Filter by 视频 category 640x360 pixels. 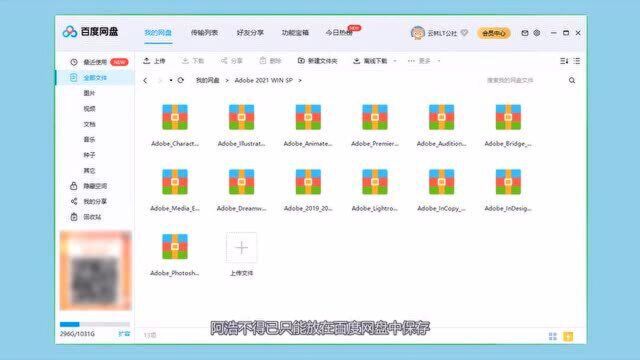89,109
